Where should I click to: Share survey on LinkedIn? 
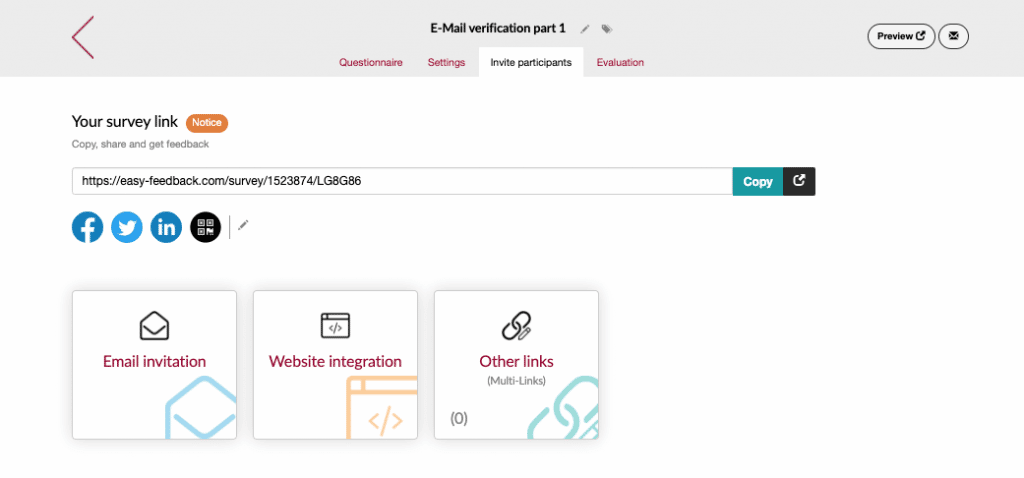click(x=166, y=227)
